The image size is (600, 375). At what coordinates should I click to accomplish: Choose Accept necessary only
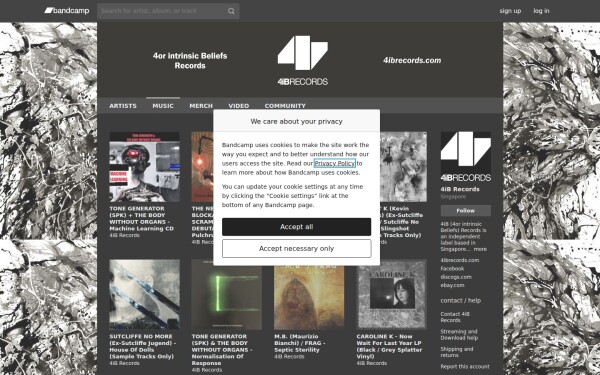click(297, 249)
